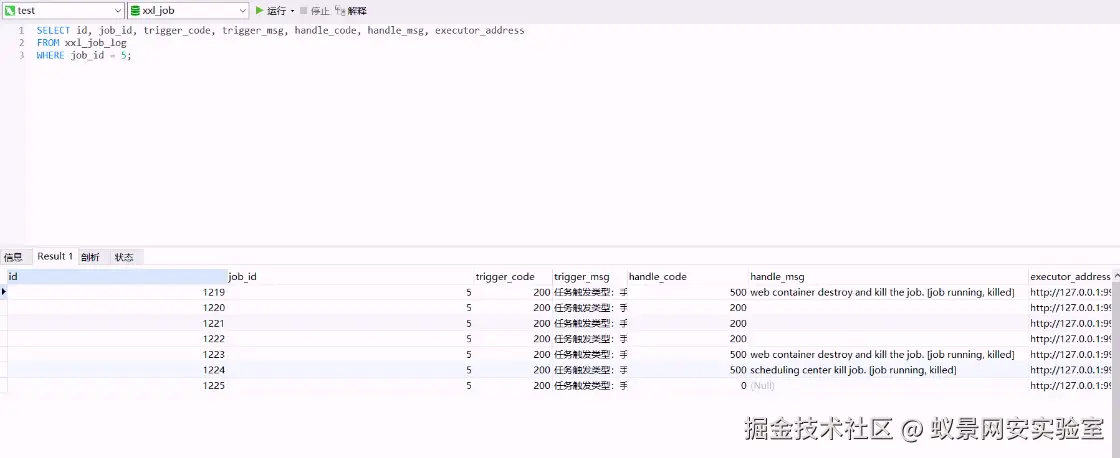Click the trigger_msg column header

point(590,277)
